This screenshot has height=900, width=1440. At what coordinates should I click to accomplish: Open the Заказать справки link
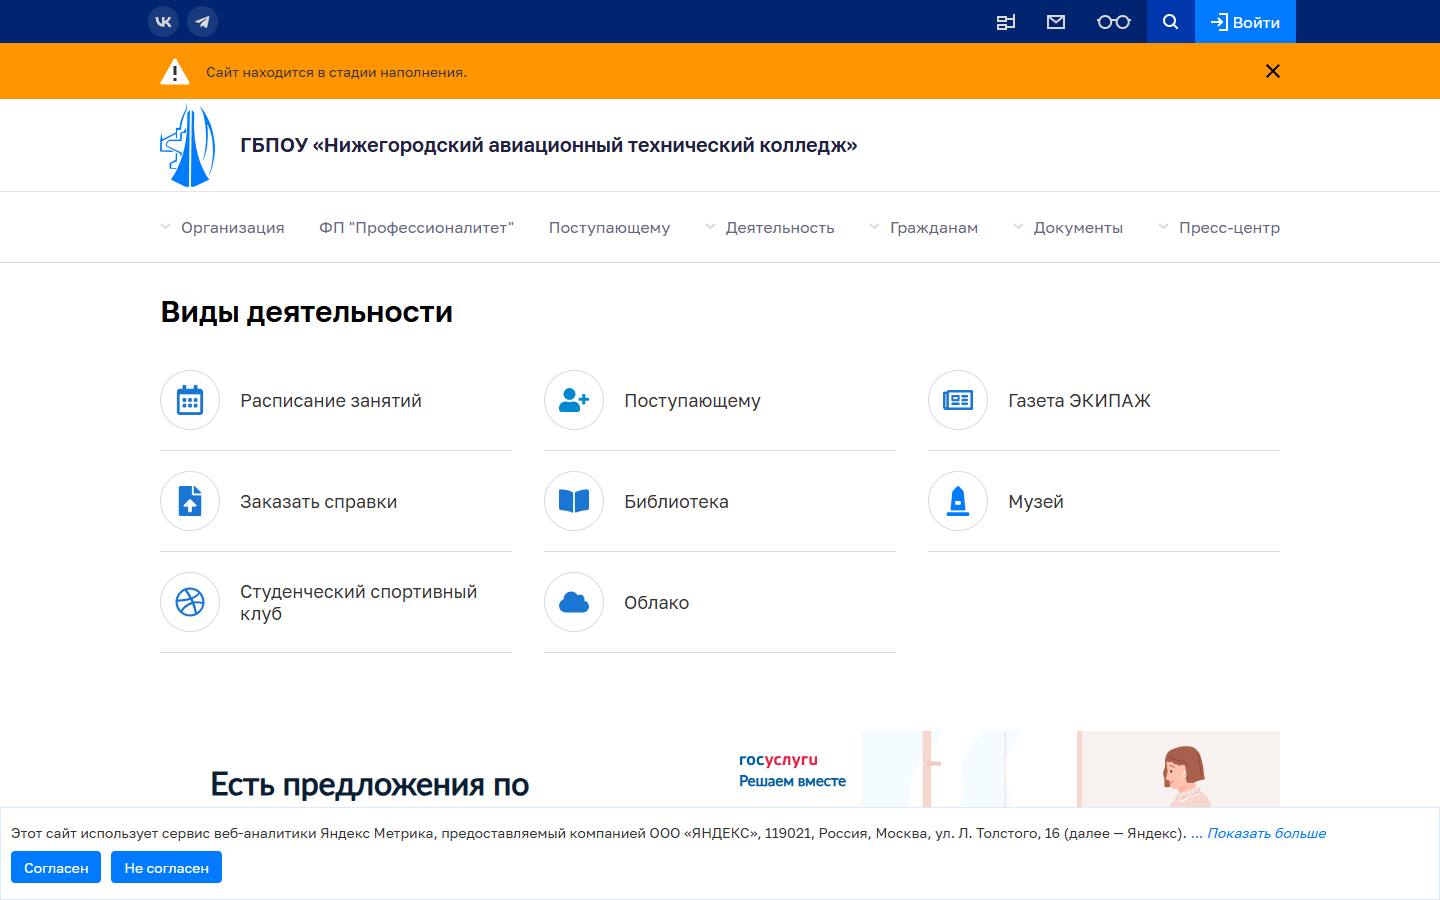[318, 501]
